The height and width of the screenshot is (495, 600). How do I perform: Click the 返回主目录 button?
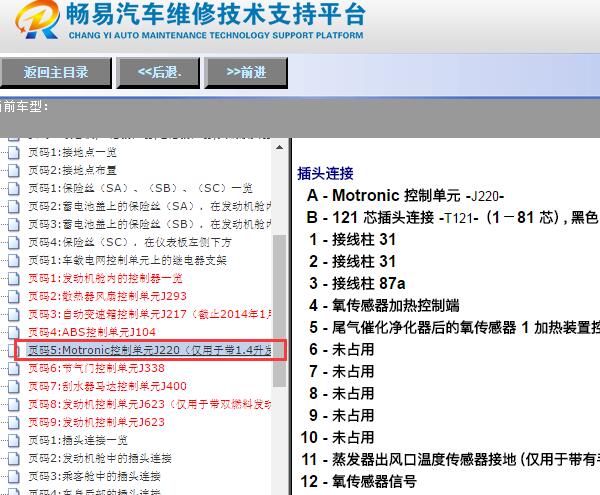point(55,72)
